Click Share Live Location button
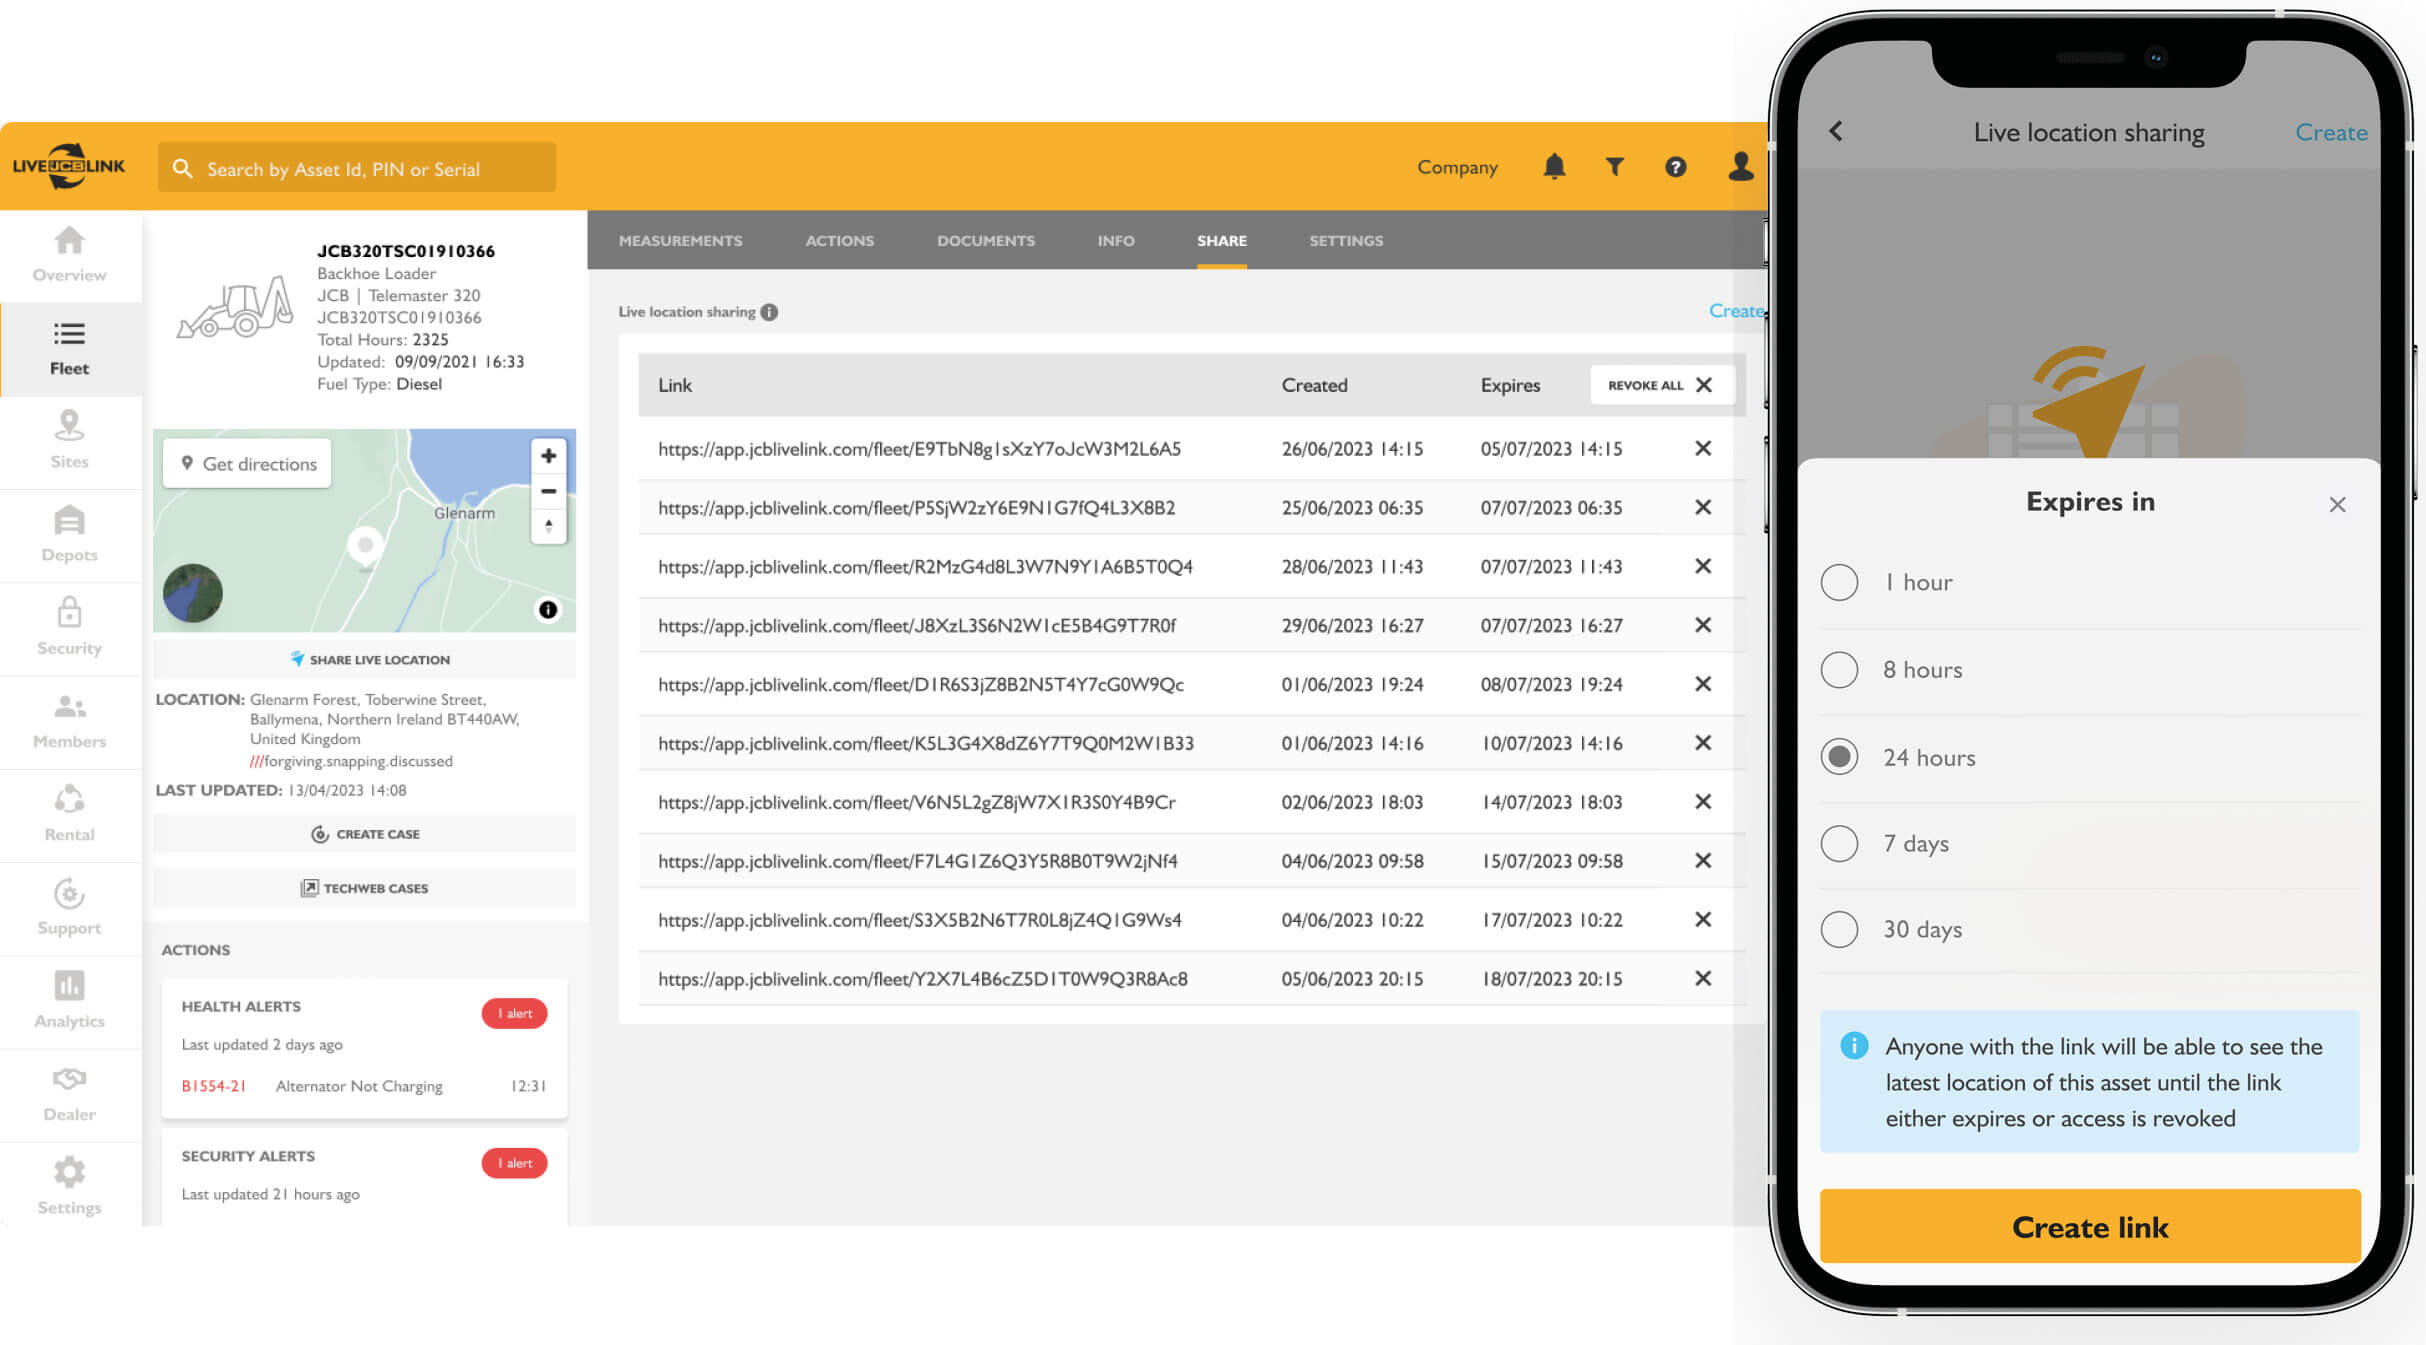 point(365,659)
